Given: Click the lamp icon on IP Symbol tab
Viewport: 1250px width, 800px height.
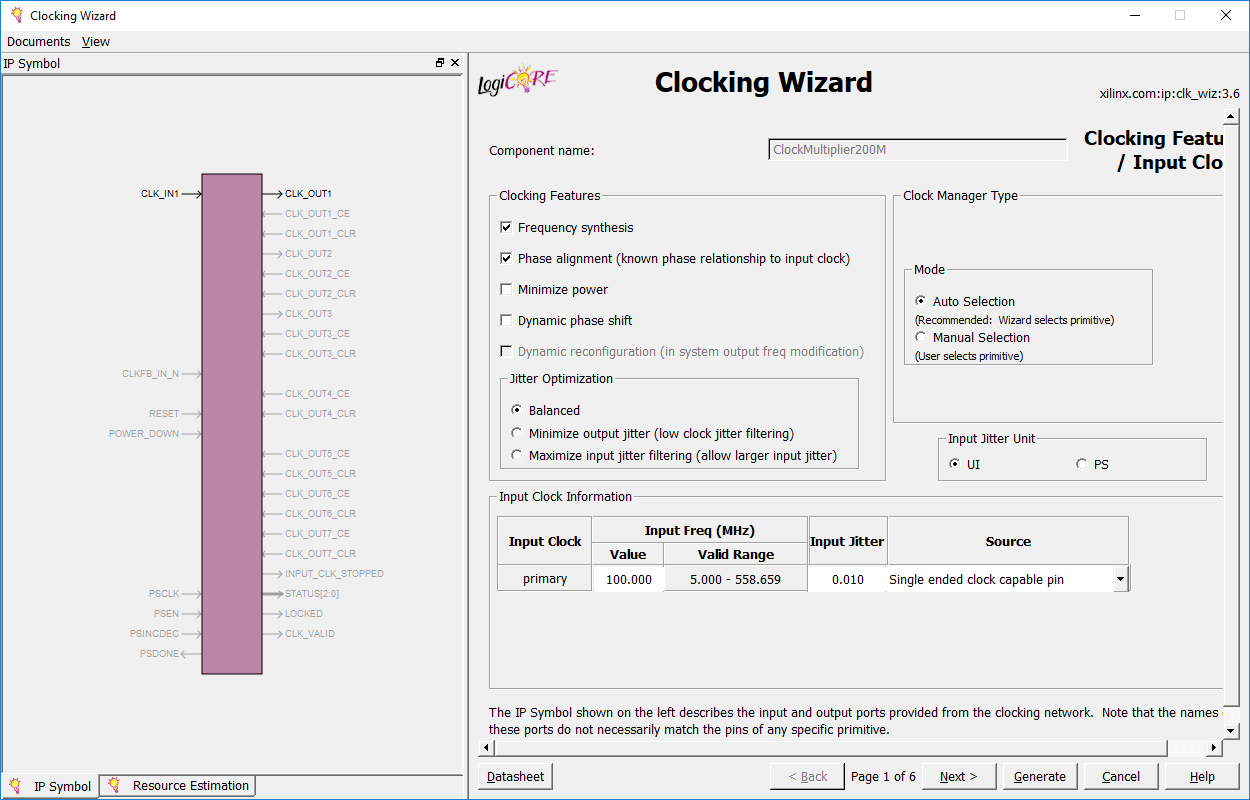Looking at the screenshot, I should (x=15, y=786).
